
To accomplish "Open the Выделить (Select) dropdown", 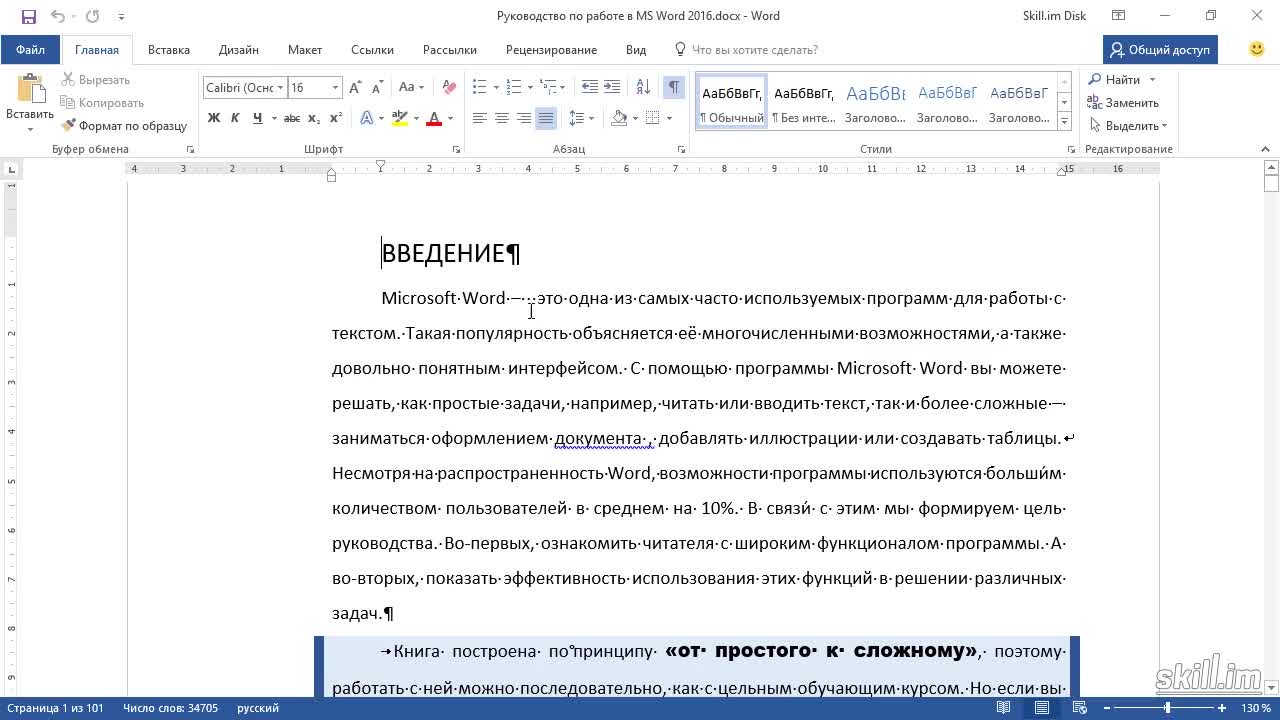I will pos(1129,126).
